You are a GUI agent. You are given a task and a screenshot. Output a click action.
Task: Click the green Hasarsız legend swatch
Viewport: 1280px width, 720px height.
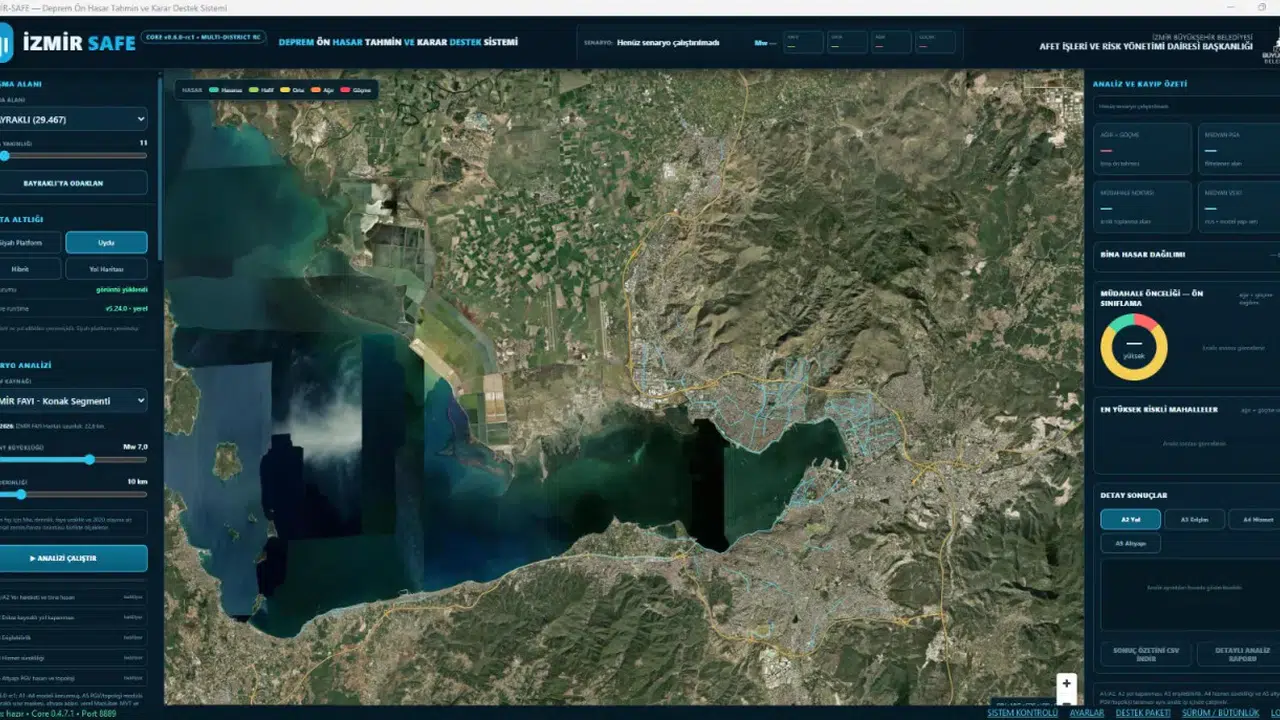point(214,90)
